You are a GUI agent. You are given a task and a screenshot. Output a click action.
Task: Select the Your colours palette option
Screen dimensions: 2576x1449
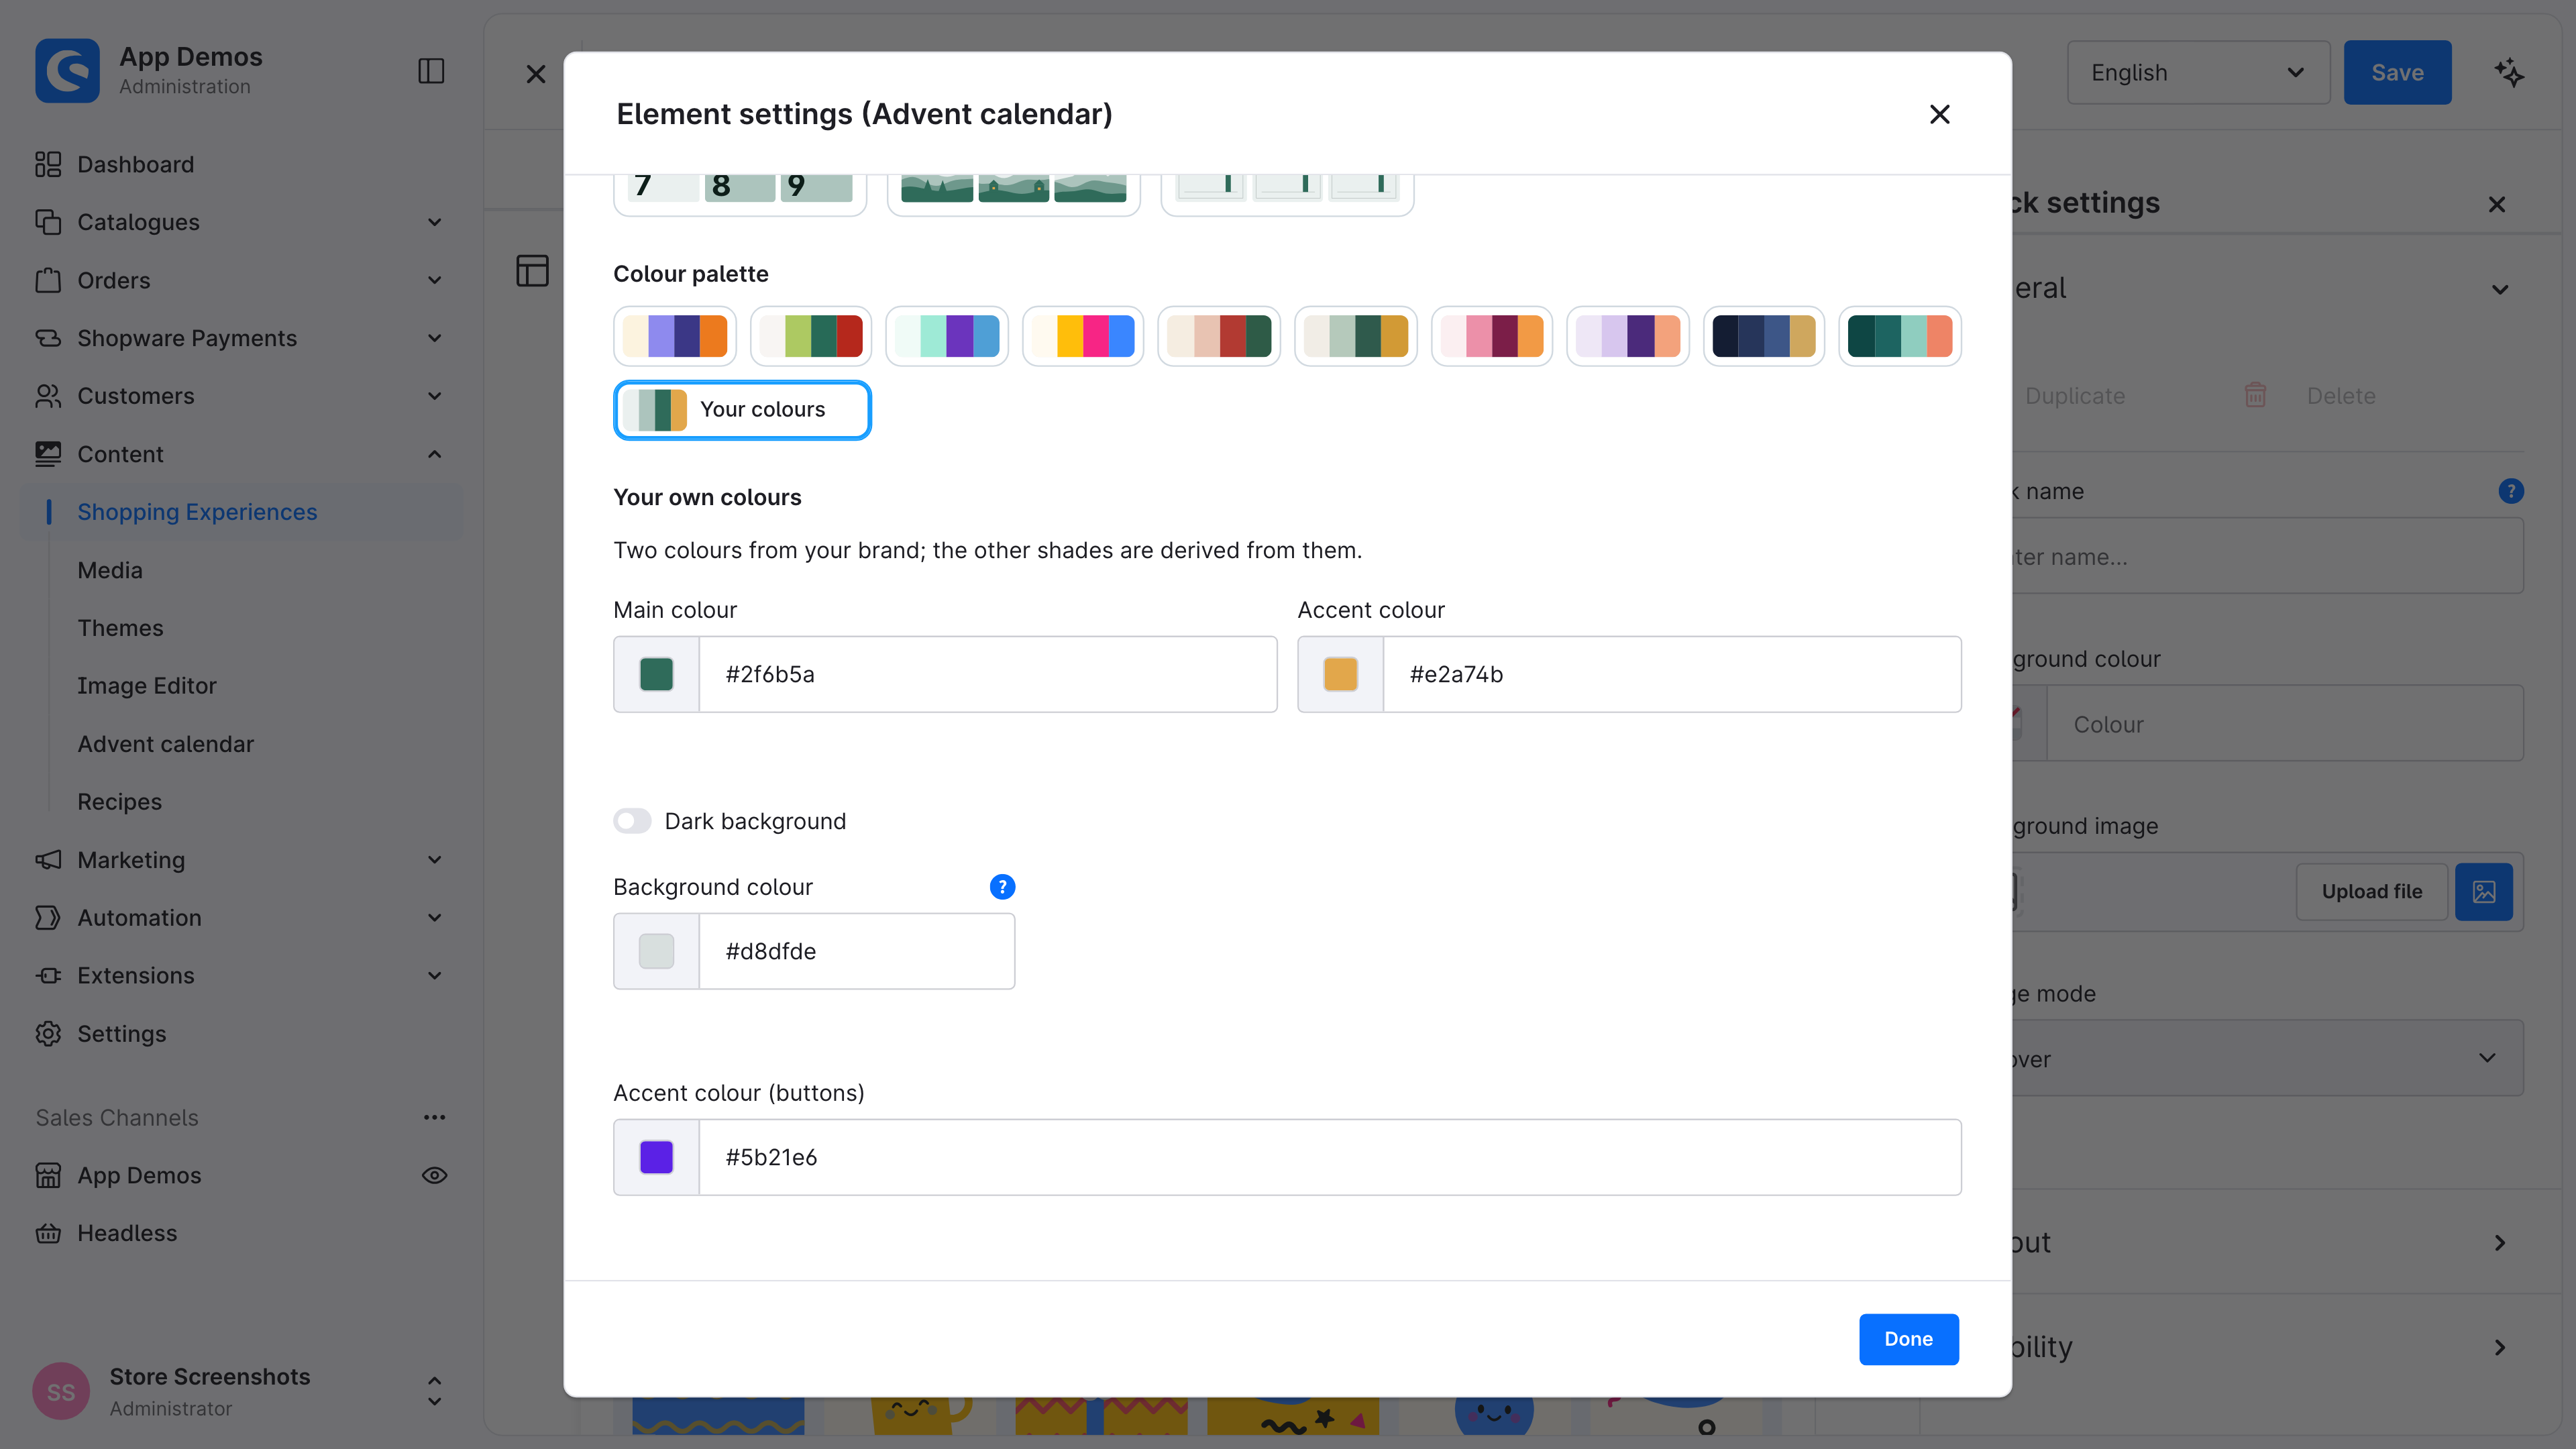click(x=742, y=409)
